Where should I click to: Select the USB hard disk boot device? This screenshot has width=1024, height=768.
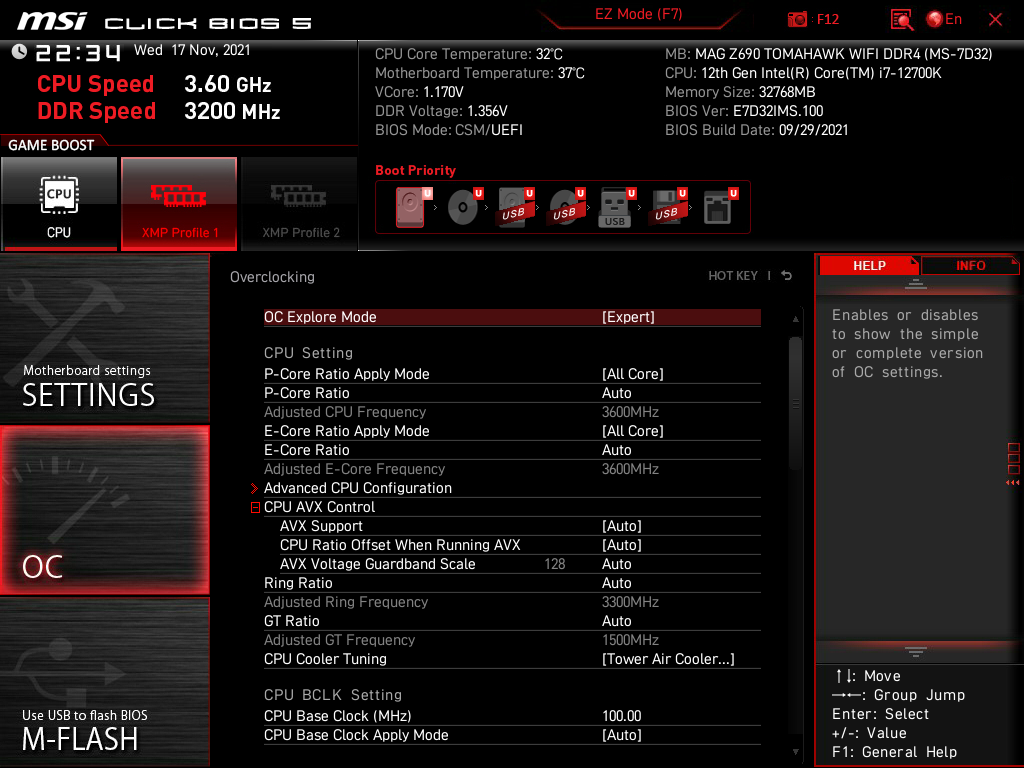pos(515,207)
